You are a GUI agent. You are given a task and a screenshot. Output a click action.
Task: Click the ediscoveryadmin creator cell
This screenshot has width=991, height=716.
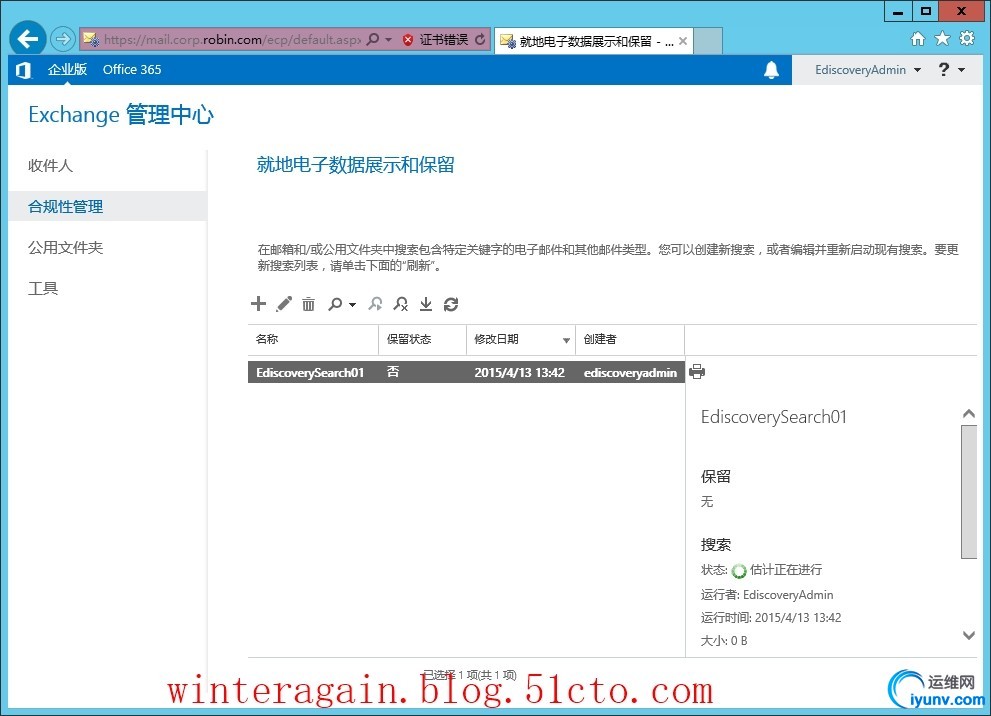[x=630, y=372]
